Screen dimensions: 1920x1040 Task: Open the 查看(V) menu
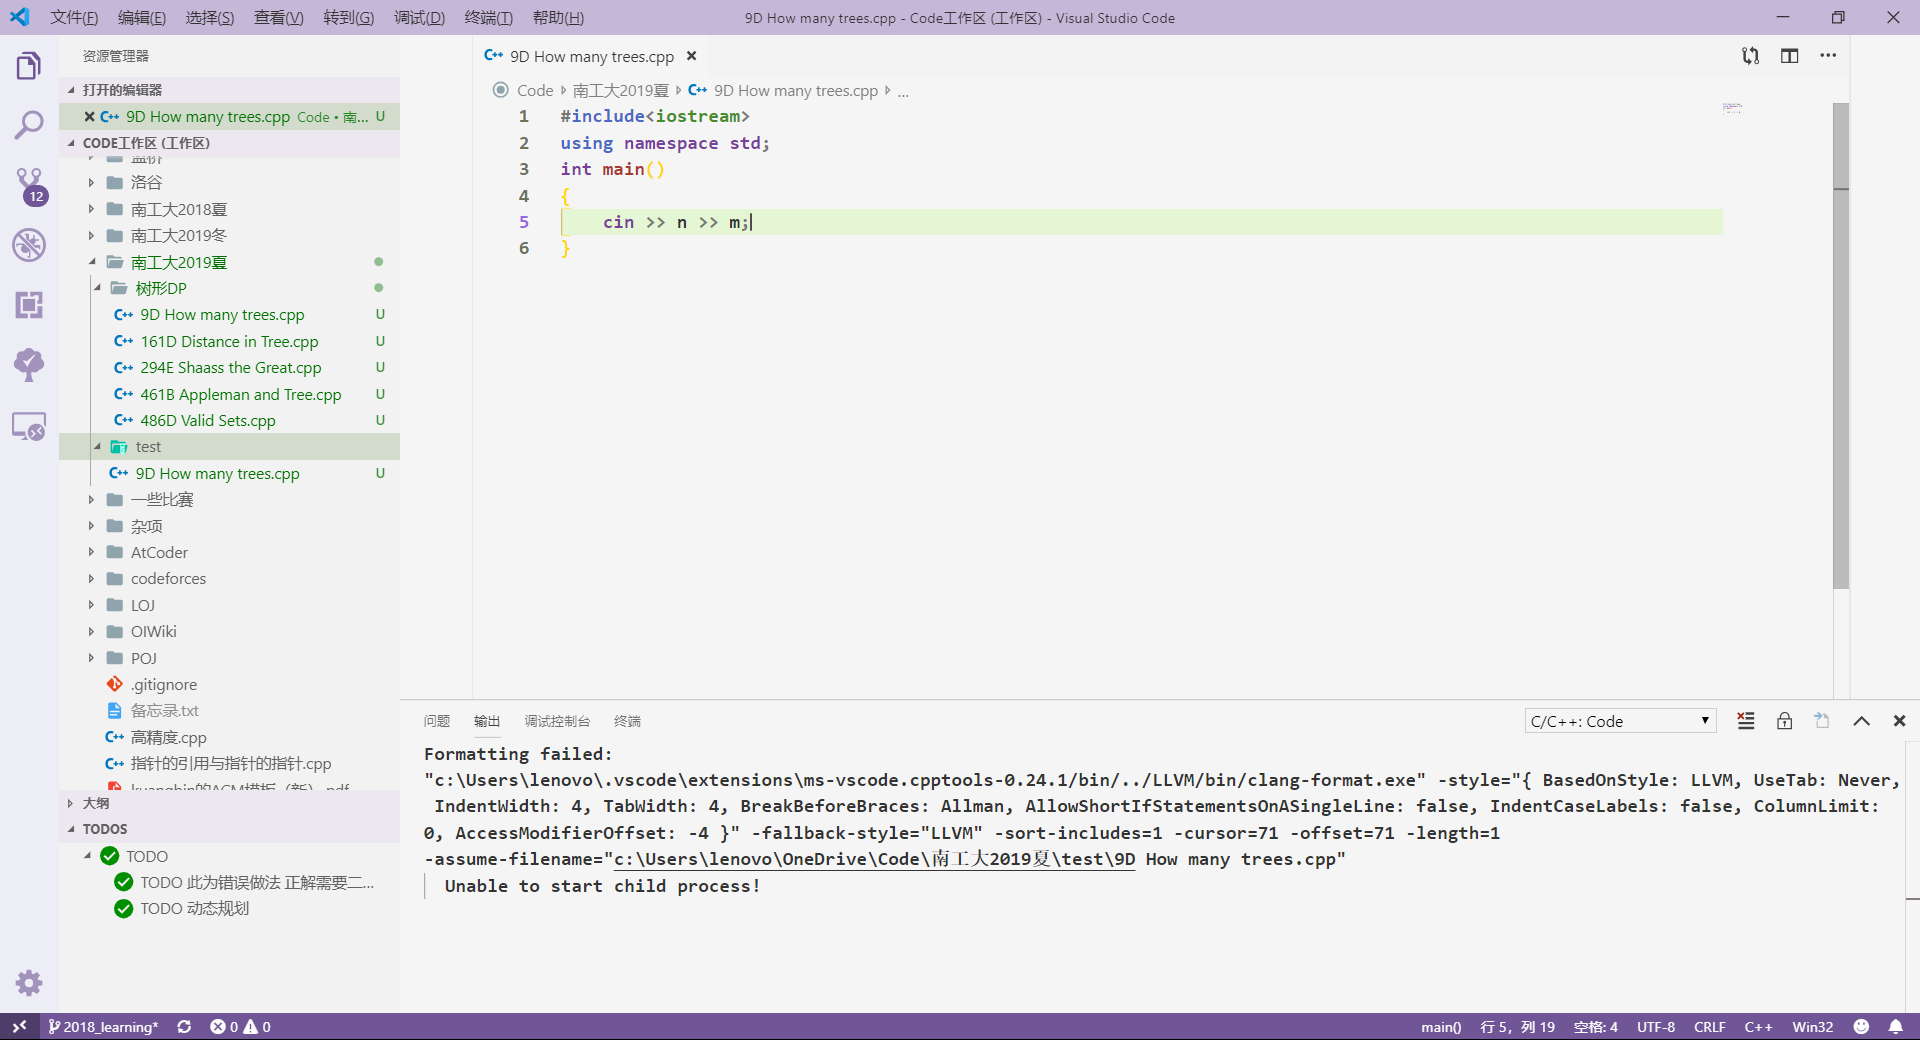279,18
